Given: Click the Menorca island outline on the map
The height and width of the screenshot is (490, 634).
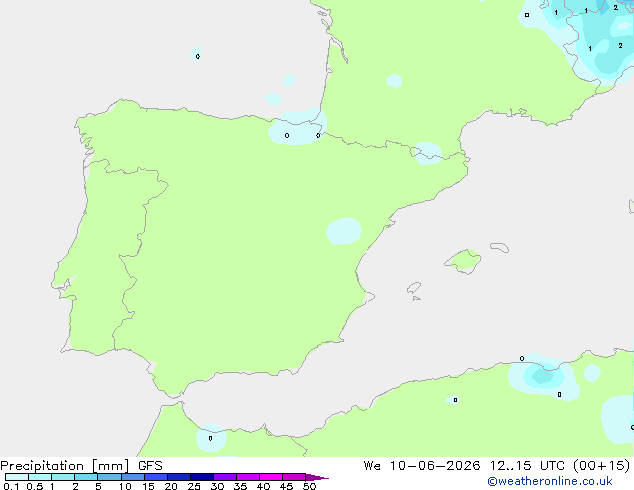Looking at the screenshot, I should [500, 247].
